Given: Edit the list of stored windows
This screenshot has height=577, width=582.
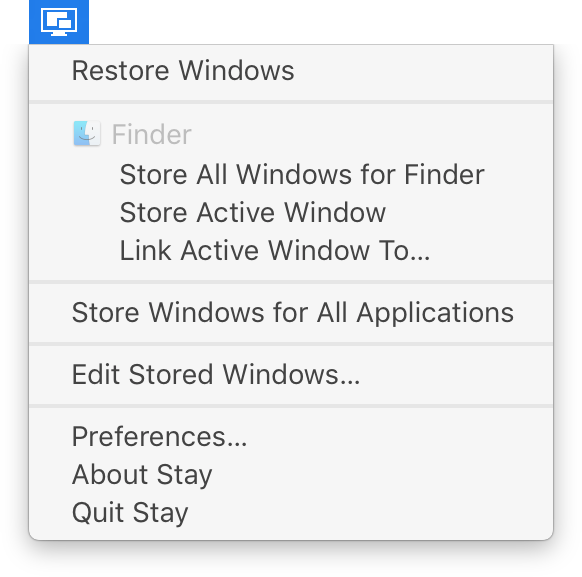Looking at the screenshot, I should coord(291,375).
